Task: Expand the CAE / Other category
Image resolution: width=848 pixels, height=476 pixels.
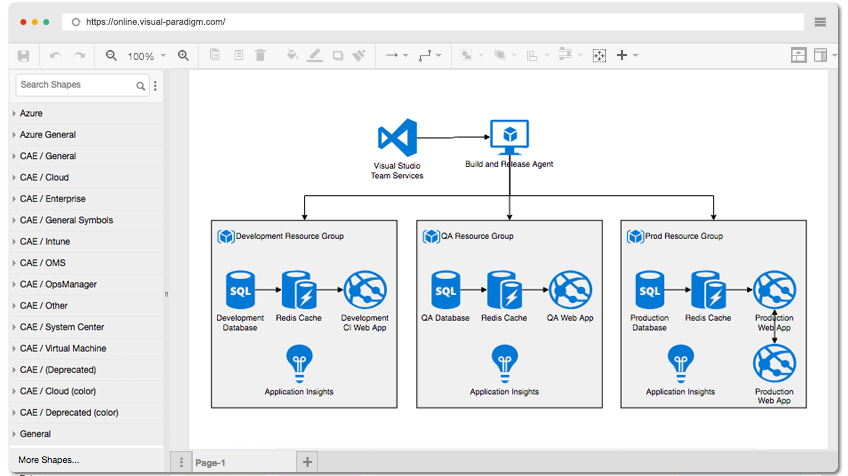Action: [x=87, y=306]
